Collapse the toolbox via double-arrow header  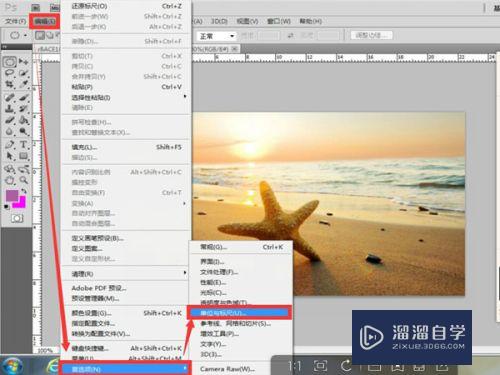(5, 47)
